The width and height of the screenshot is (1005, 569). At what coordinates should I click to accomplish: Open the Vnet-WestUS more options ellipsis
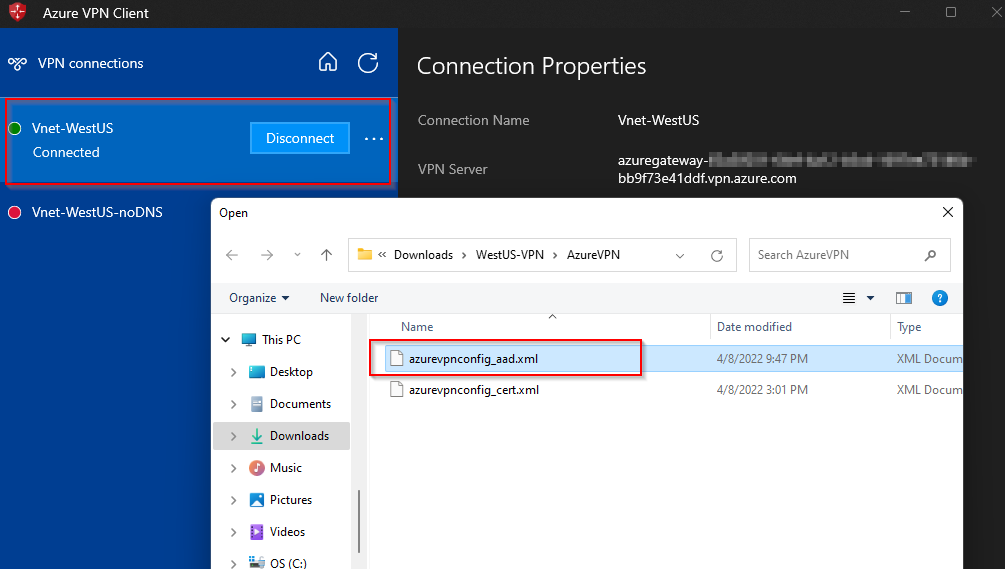tap(374, 138)
